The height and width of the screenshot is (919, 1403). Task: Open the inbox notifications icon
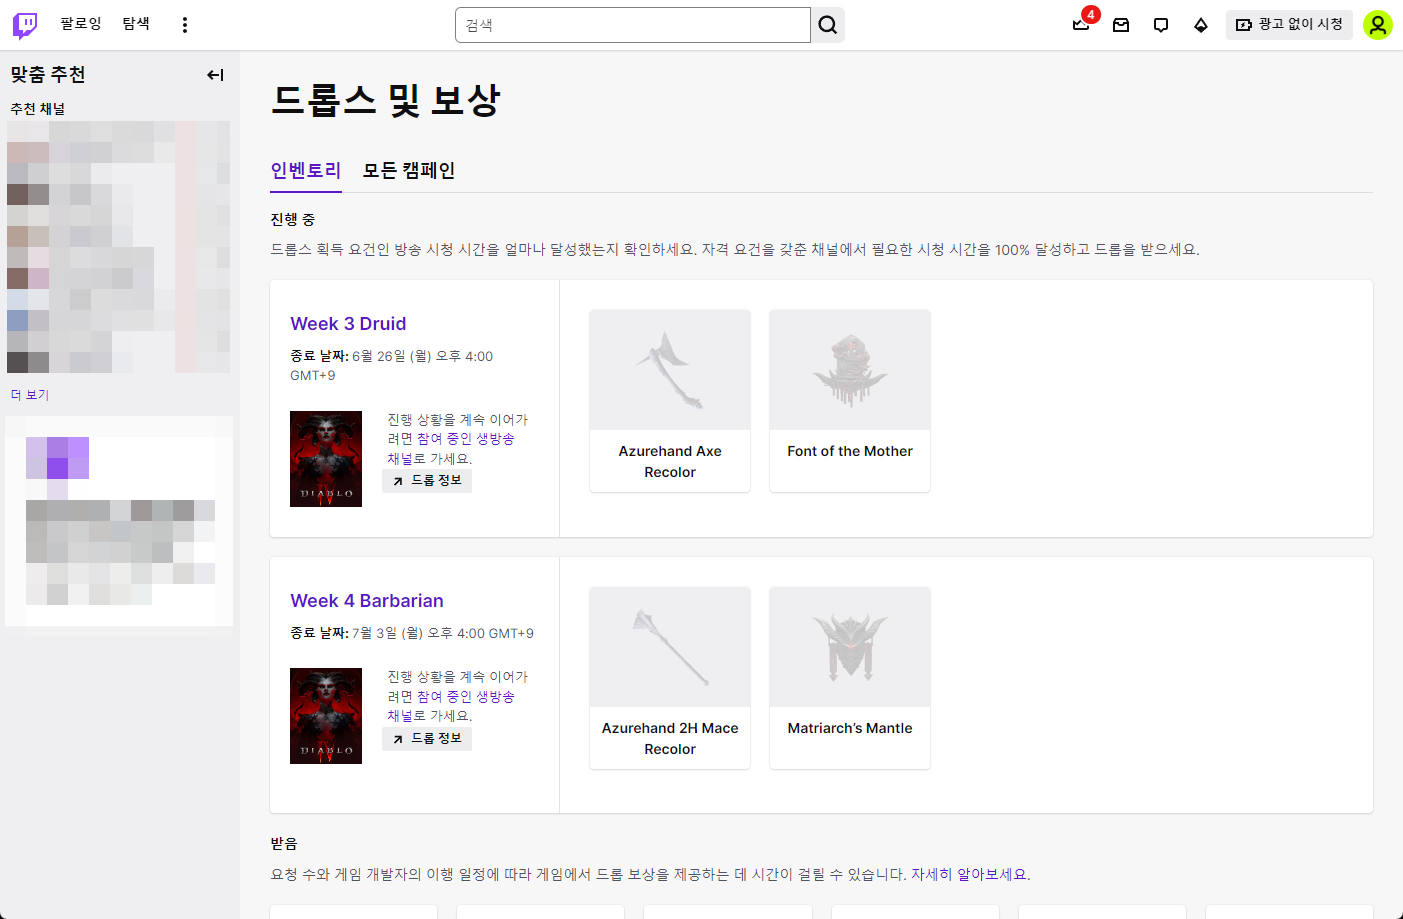pos(1121,25)
